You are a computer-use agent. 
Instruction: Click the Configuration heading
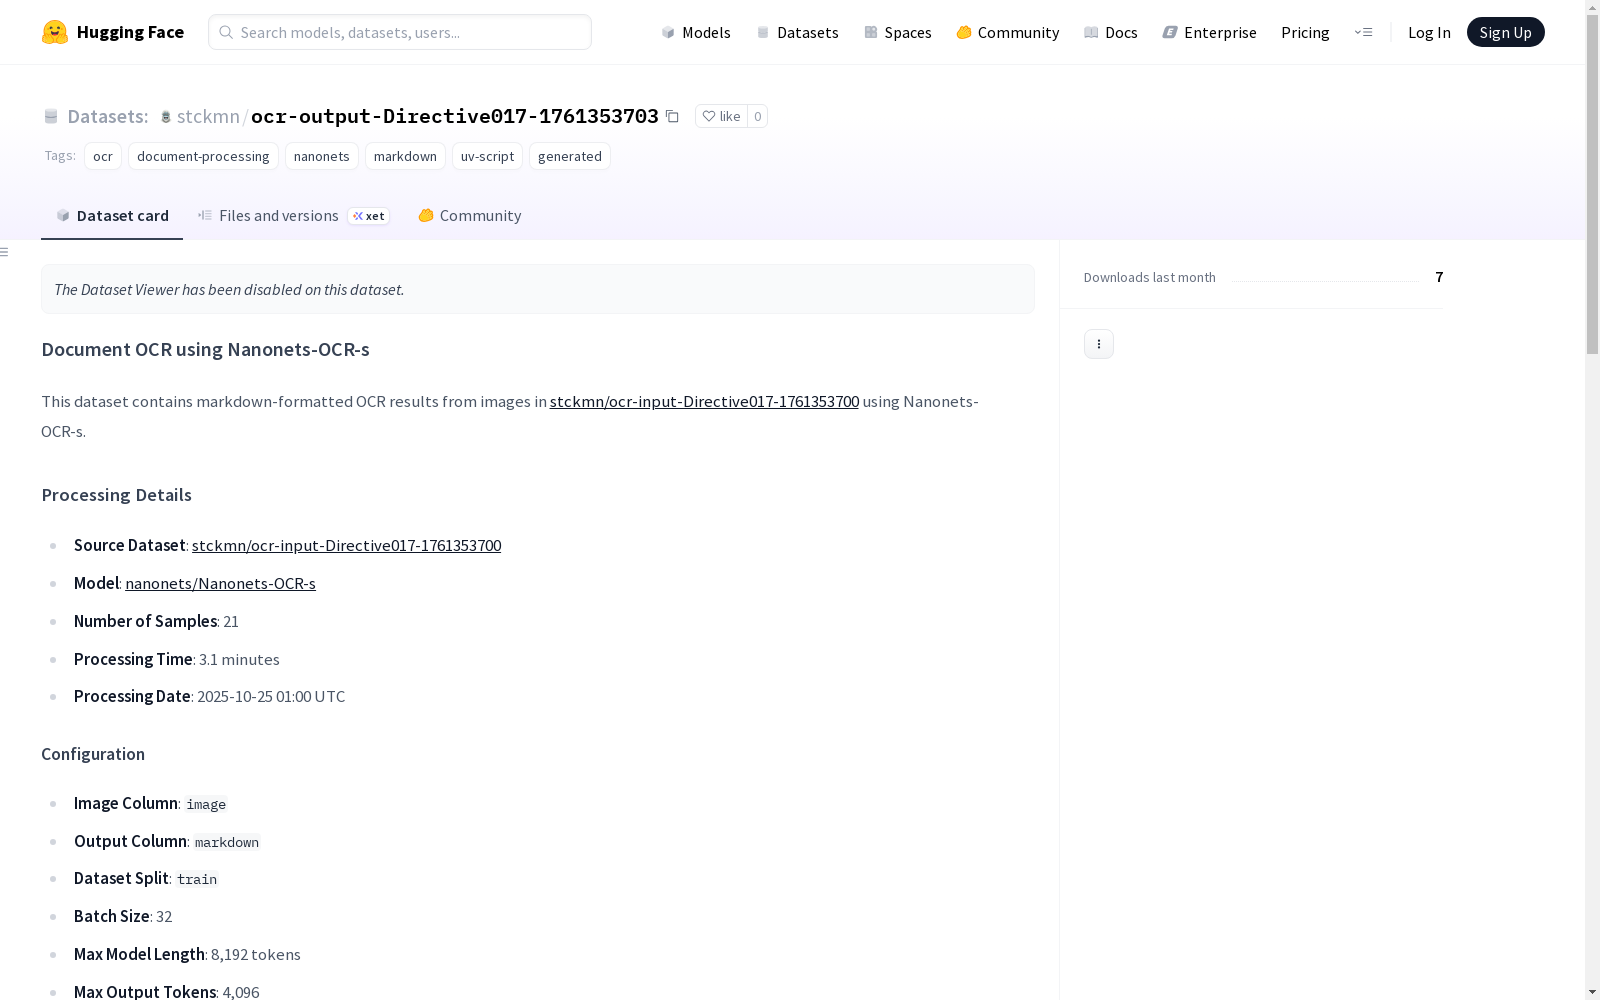point(93,754)
